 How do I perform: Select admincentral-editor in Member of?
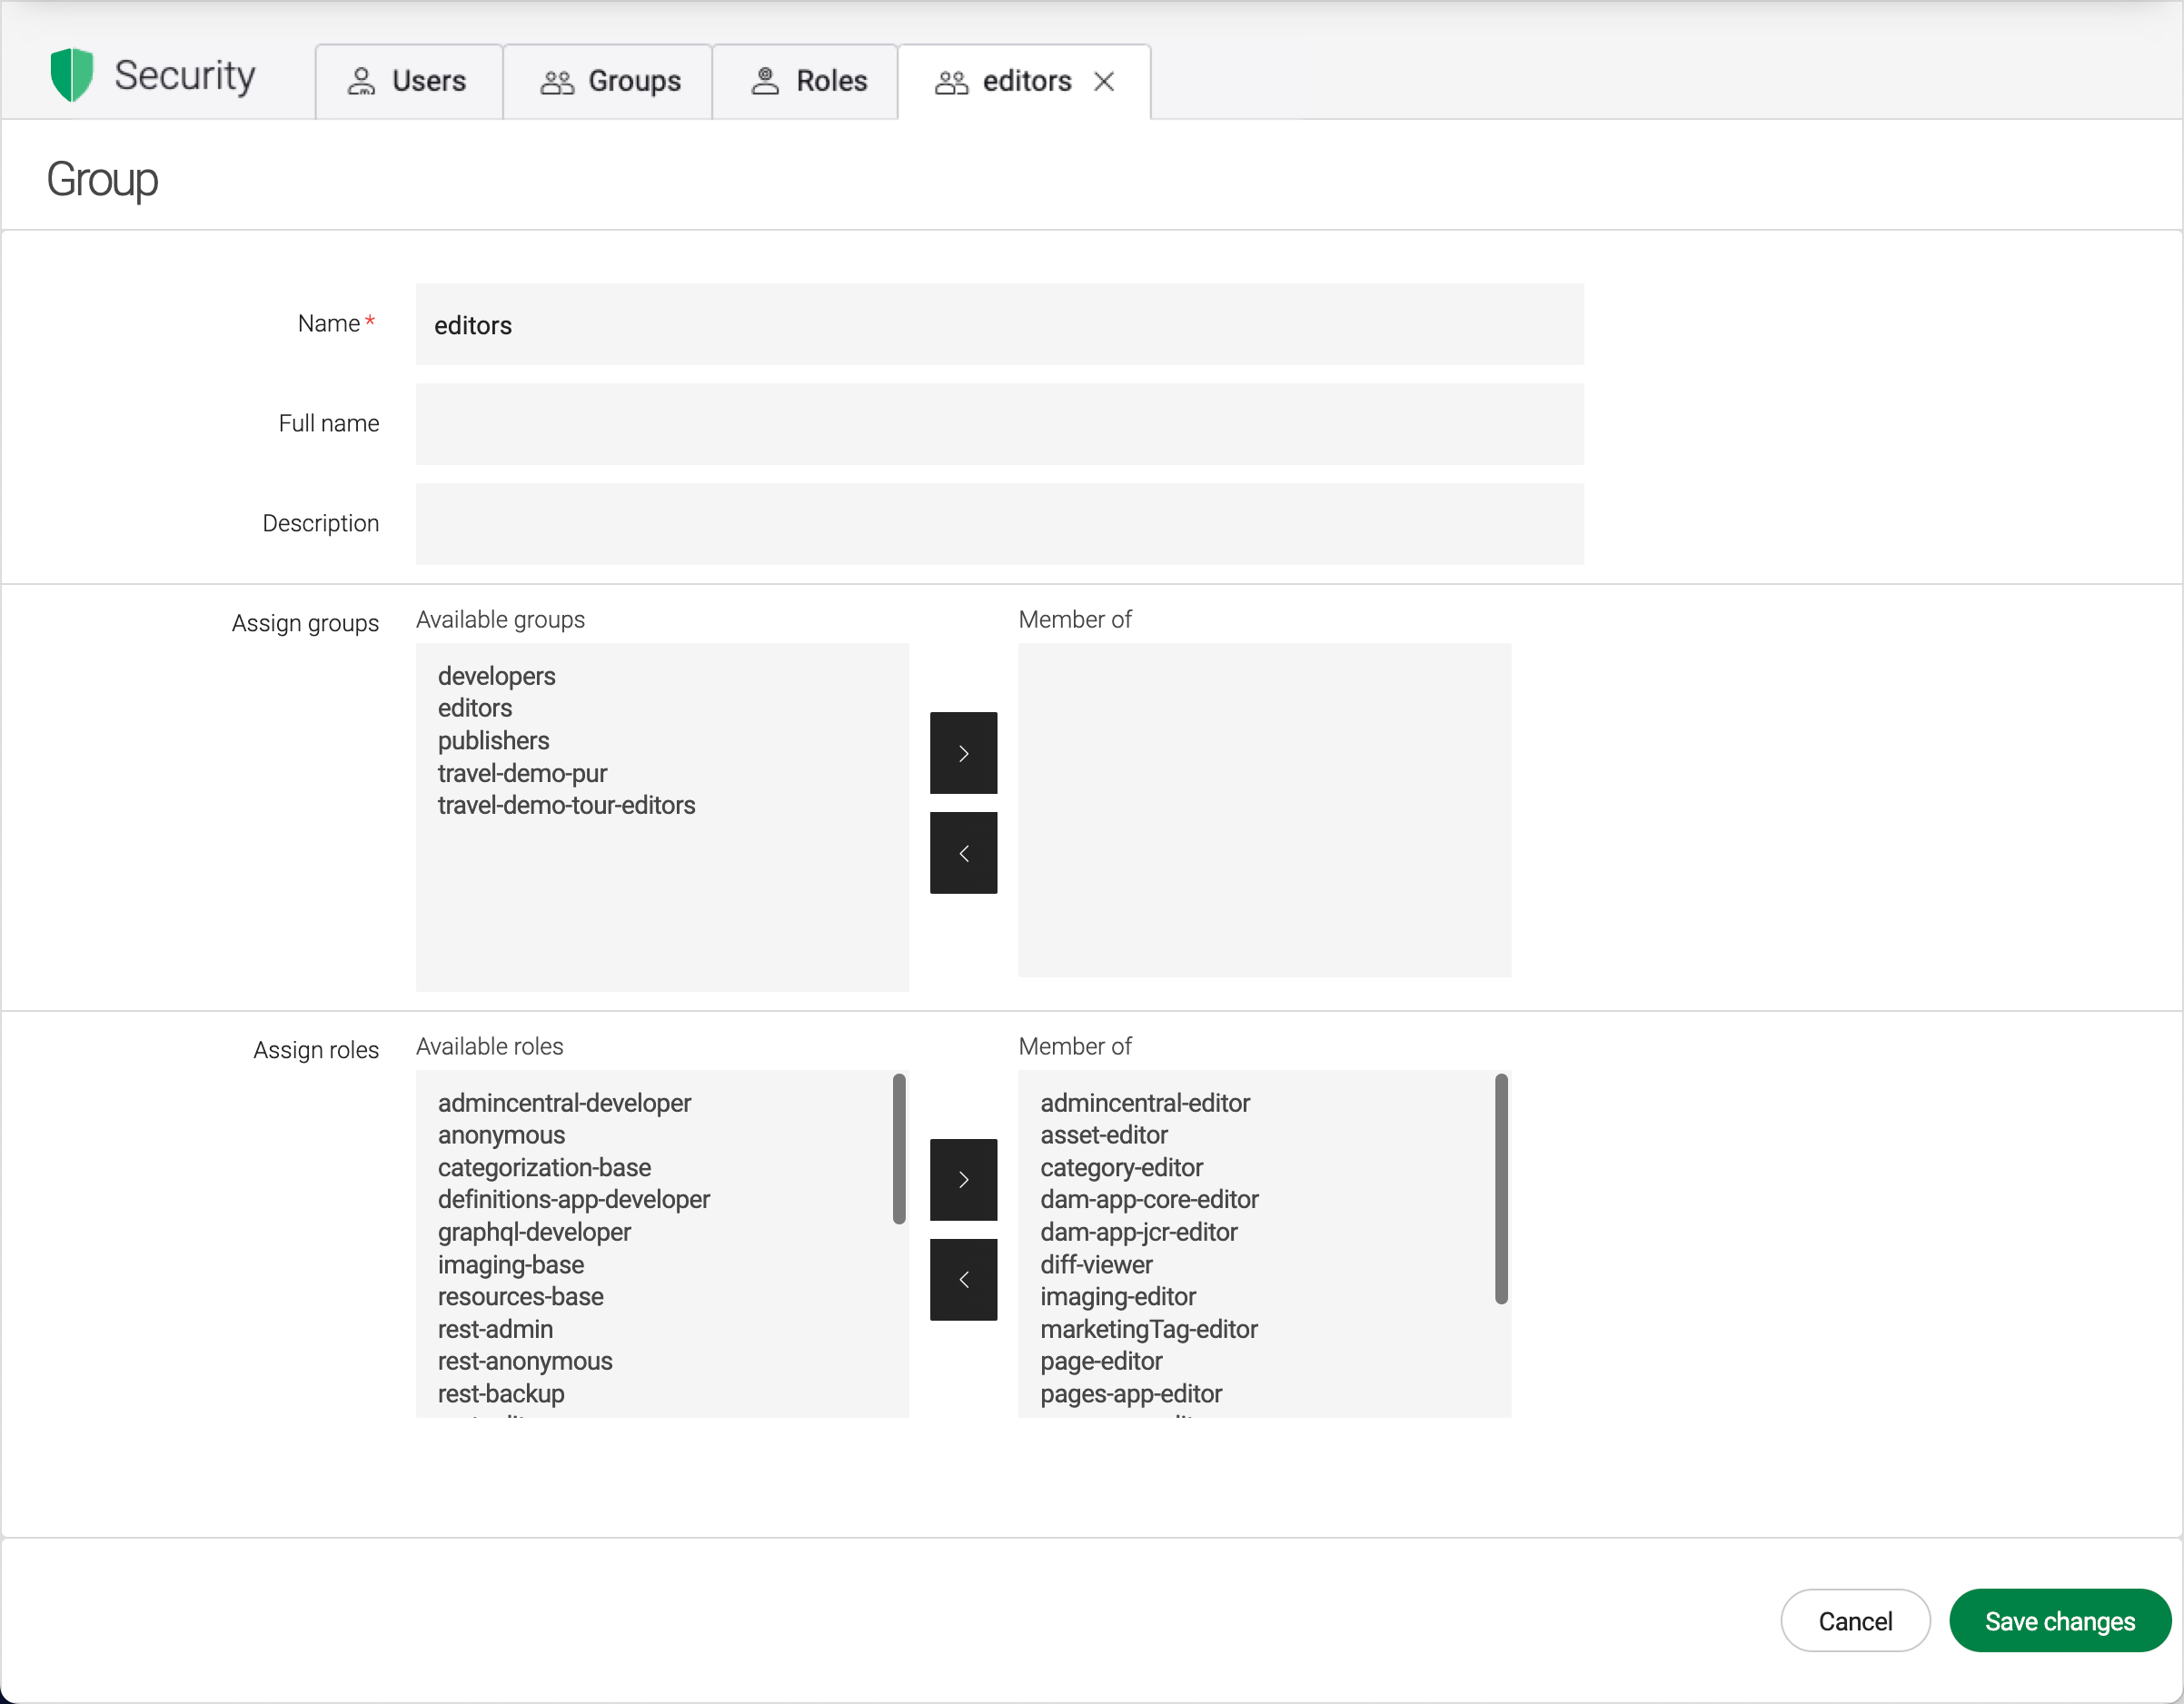pos(1145,1103)
